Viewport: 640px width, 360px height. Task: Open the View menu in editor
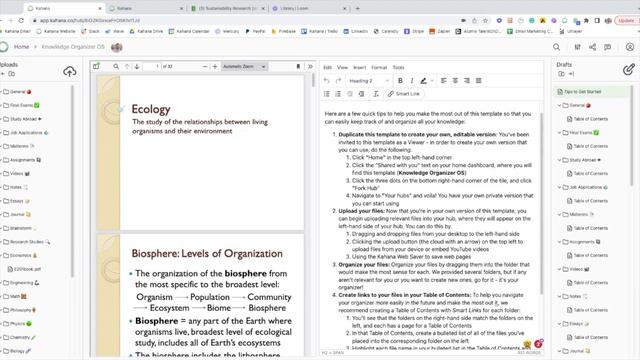342,67
